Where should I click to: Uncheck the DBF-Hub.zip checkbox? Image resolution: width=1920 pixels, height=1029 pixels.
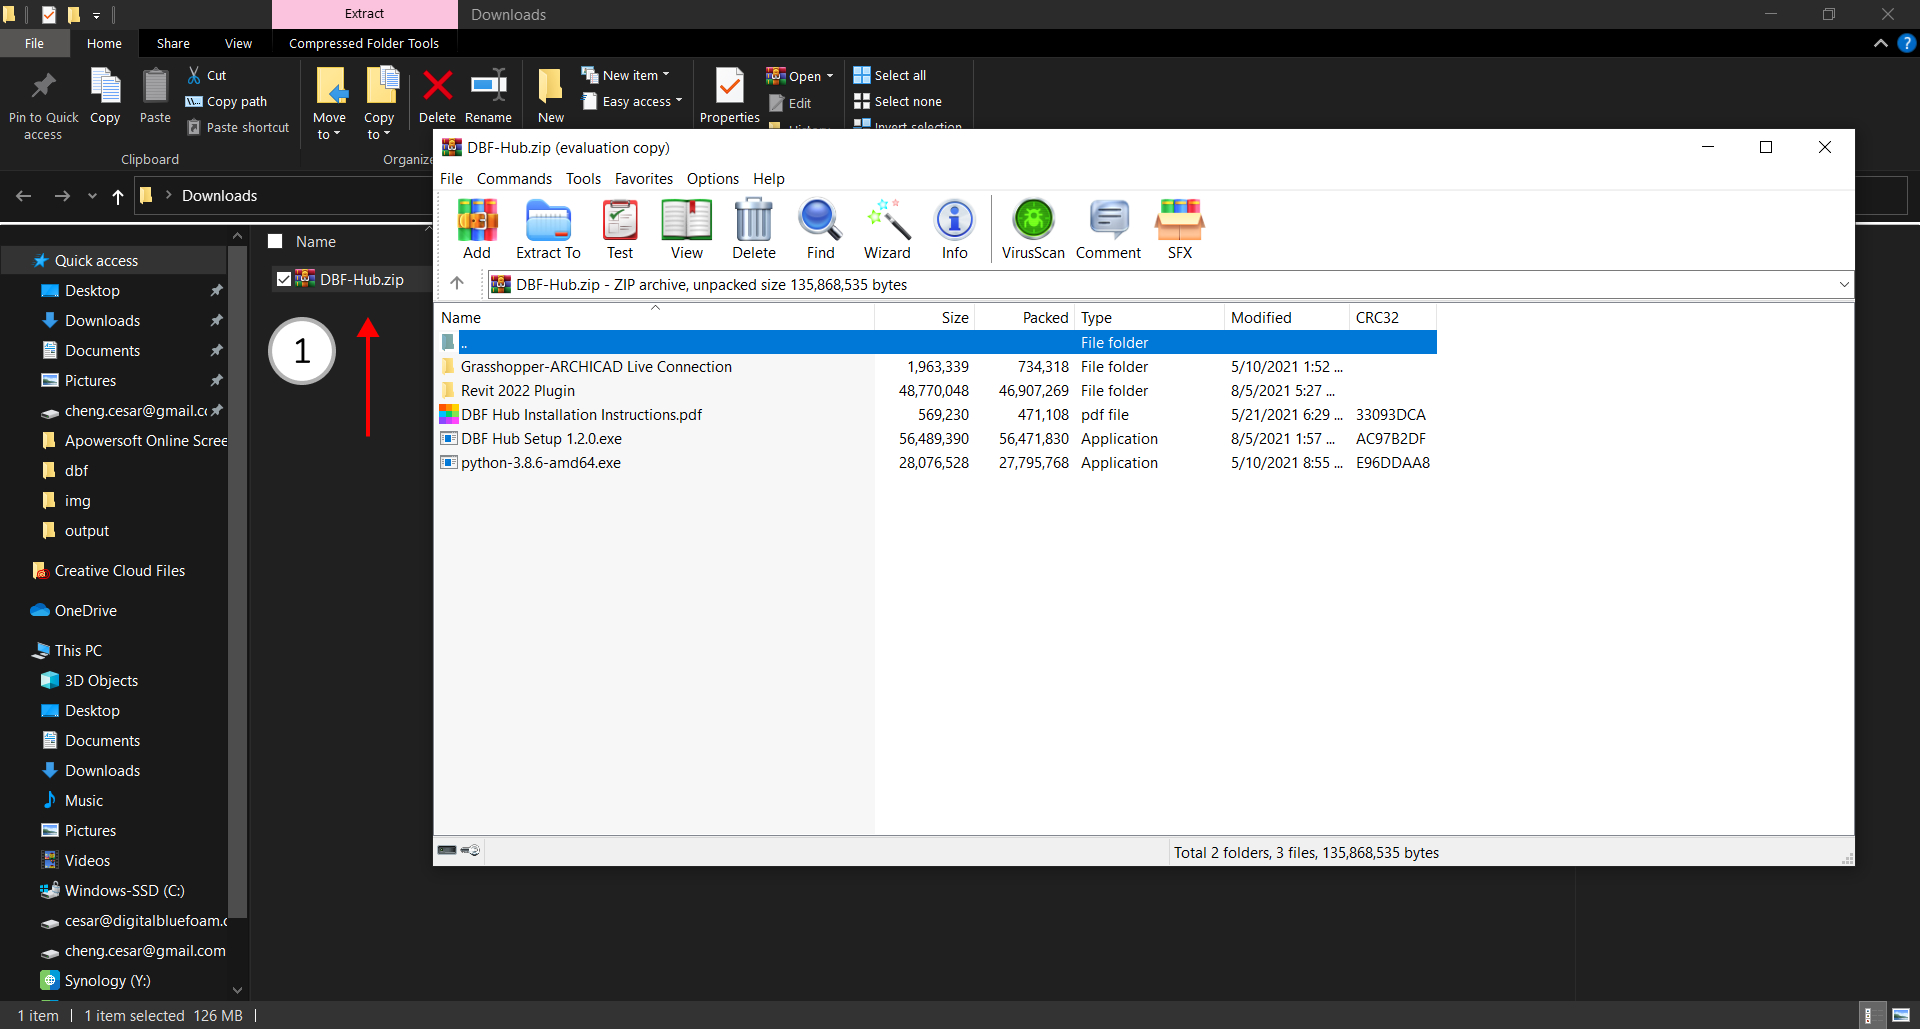[284, 280]
